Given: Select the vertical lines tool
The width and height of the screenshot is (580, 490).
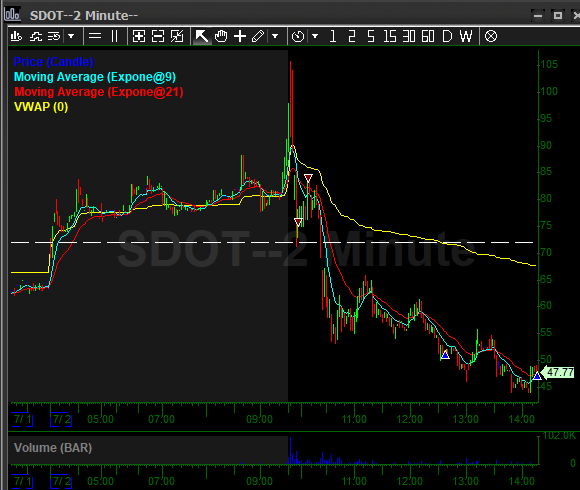Looking at the screenshot, I should [x=114, y=36].
